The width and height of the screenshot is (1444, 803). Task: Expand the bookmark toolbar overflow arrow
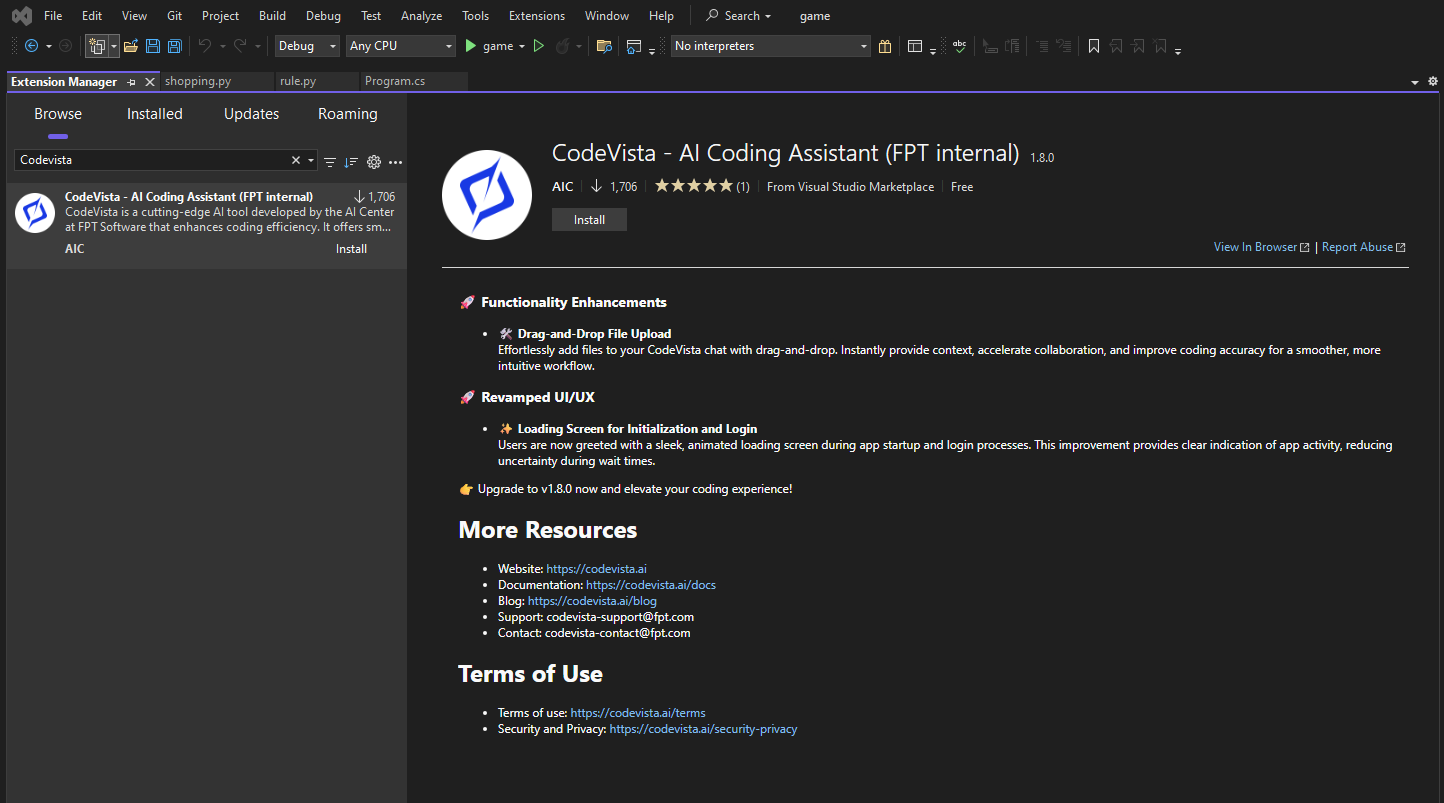click(1178, 50)
